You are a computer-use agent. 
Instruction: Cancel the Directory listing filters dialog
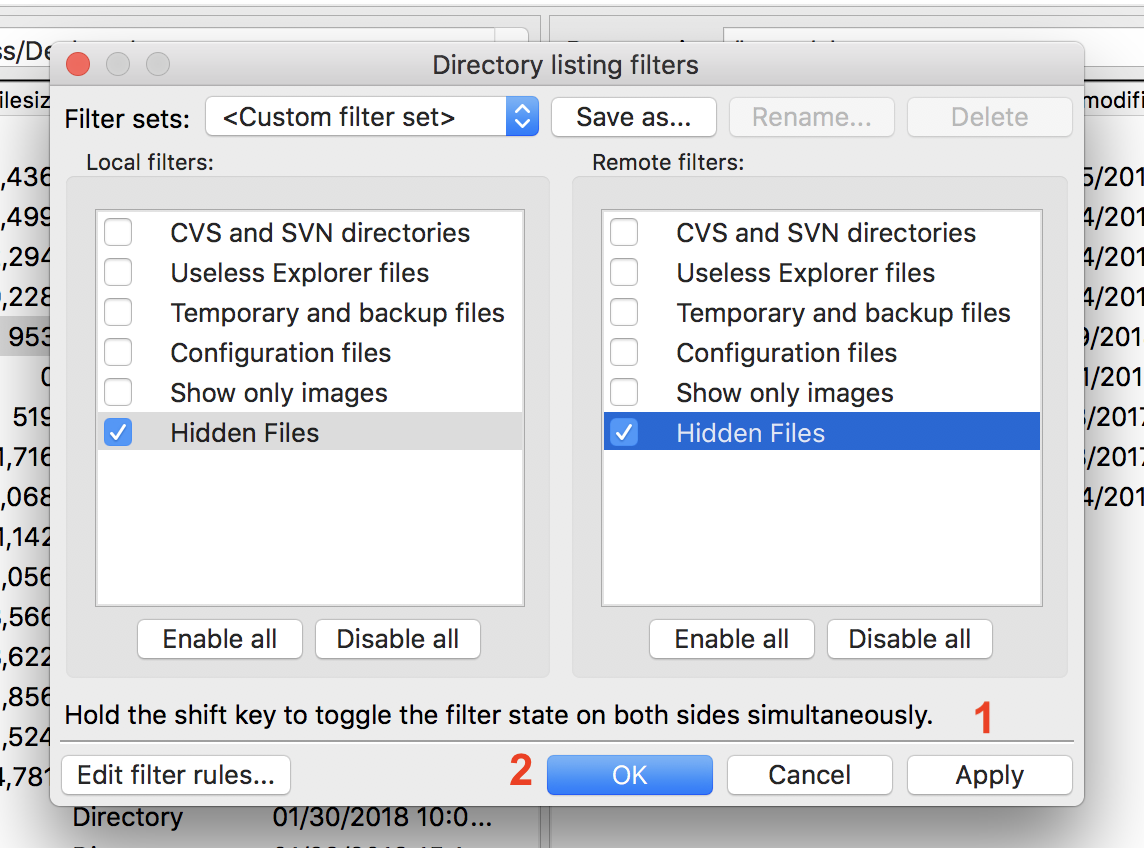(x=809, y=775)
